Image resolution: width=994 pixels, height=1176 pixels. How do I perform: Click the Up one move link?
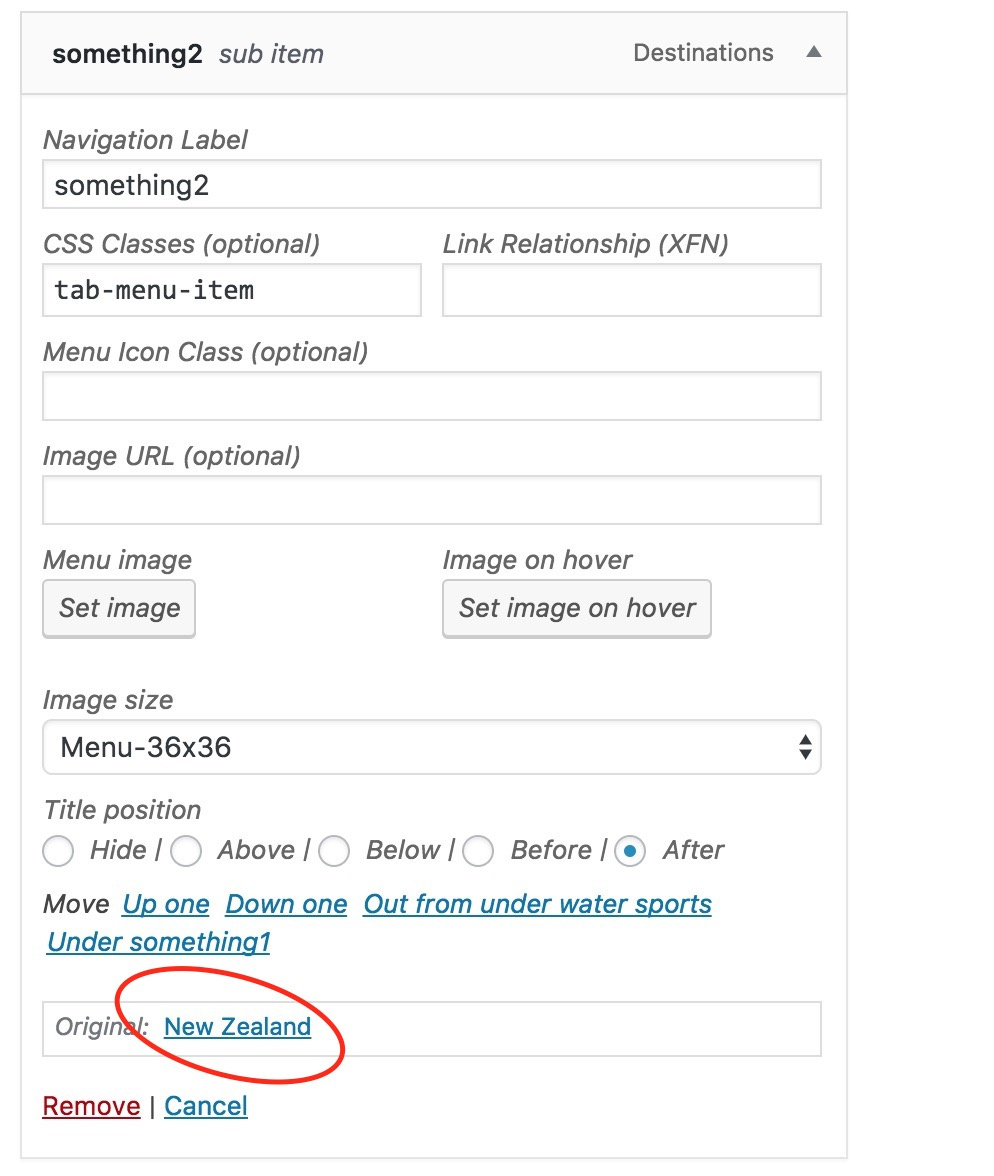point(166,904)
